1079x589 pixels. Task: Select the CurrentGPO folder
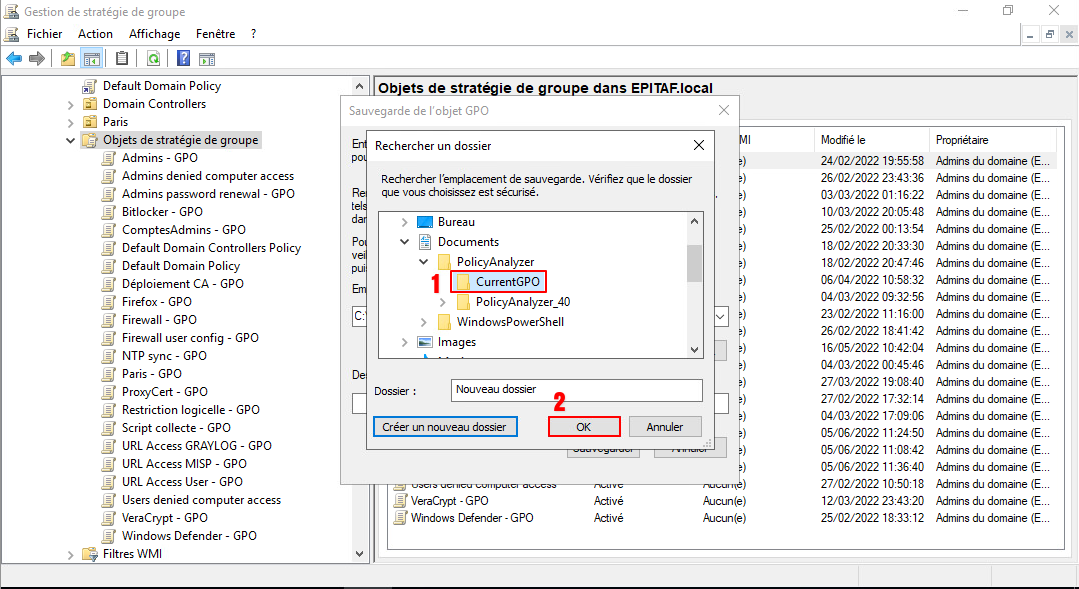[507, 282]
